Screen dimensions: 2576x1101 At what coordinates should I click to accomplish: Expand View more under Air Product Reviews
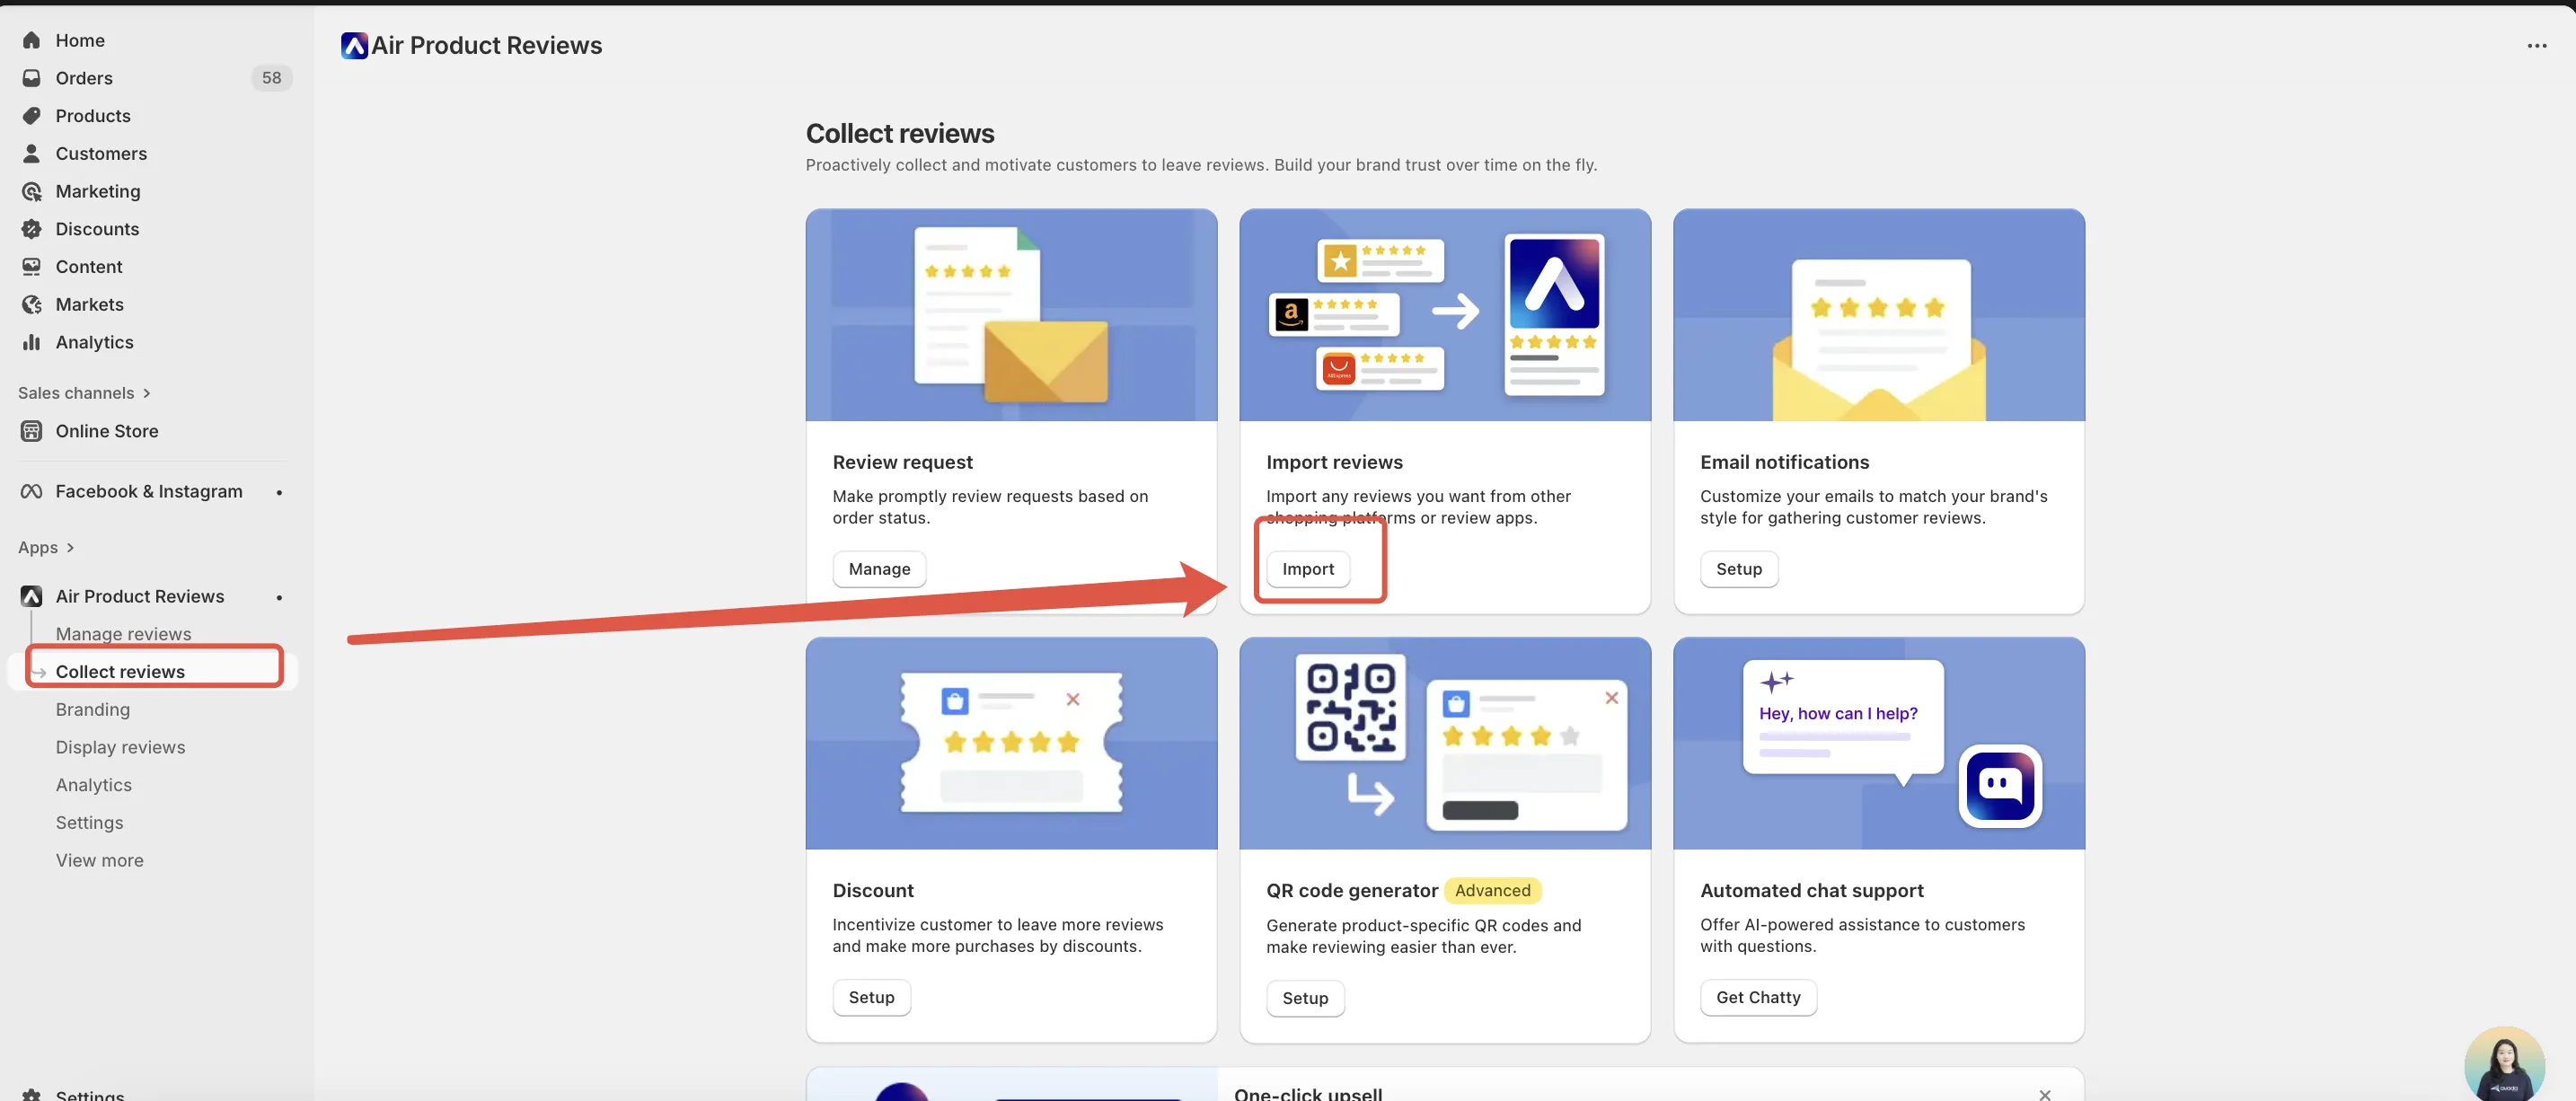[99, 860]
